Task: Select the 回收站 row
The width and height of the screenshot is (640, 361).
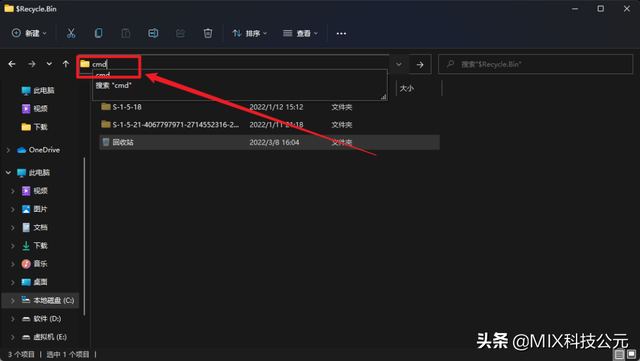Action: (269, 142)
